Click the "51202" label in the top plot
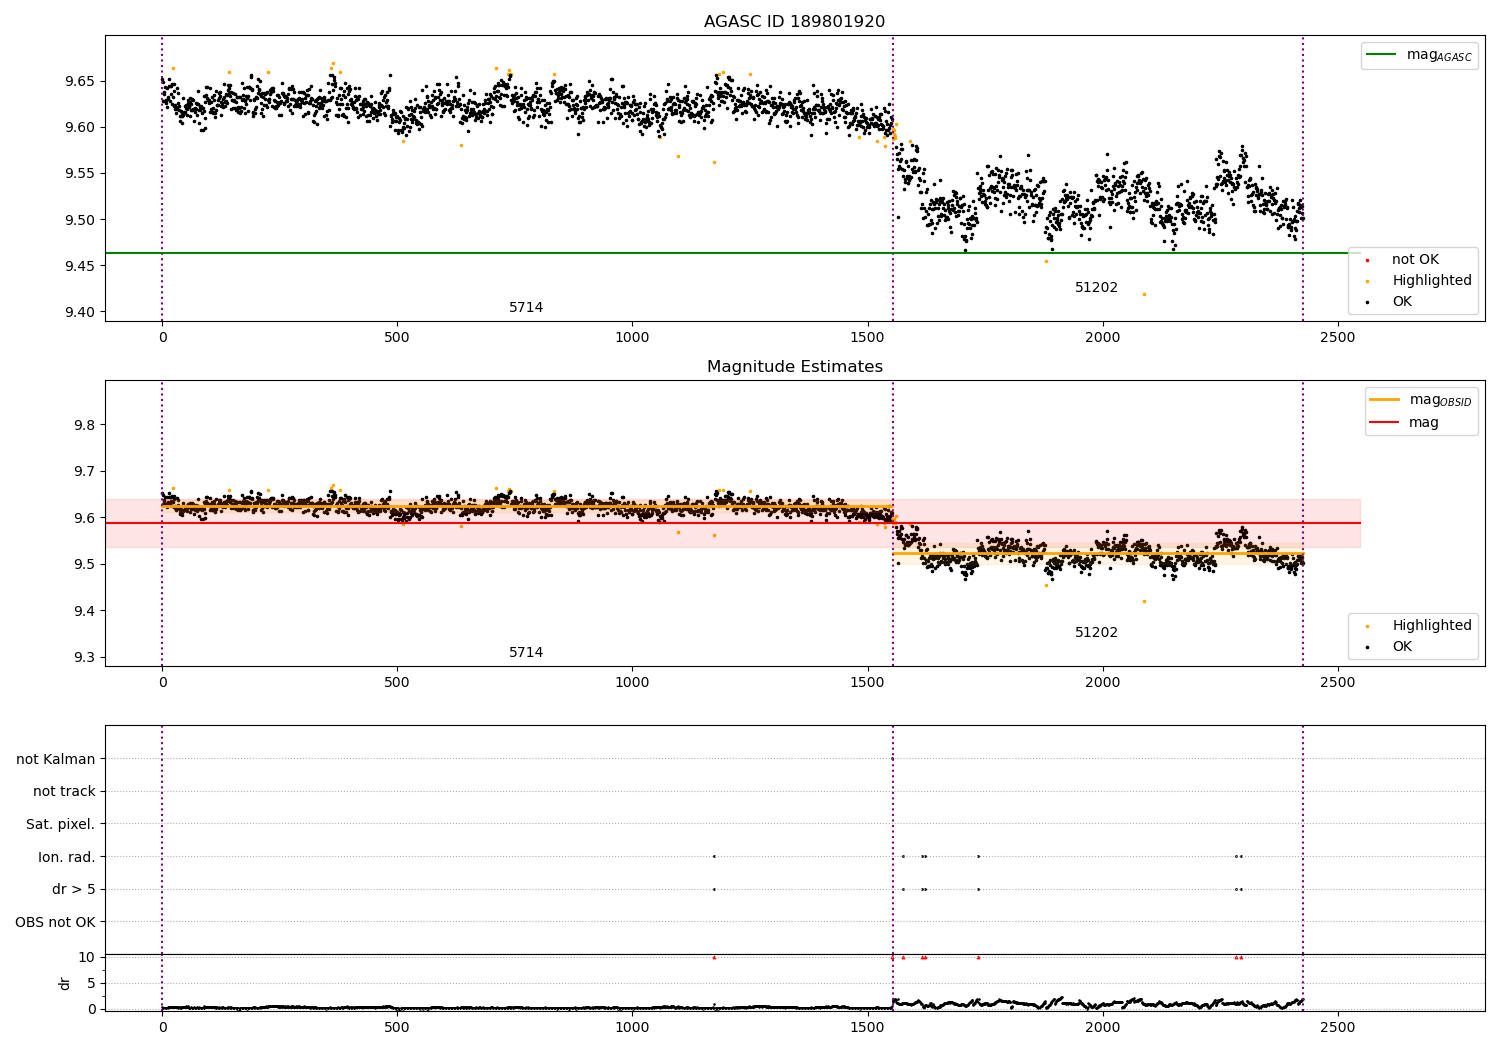The image size is (1500, 1050). coord(1096,288)
